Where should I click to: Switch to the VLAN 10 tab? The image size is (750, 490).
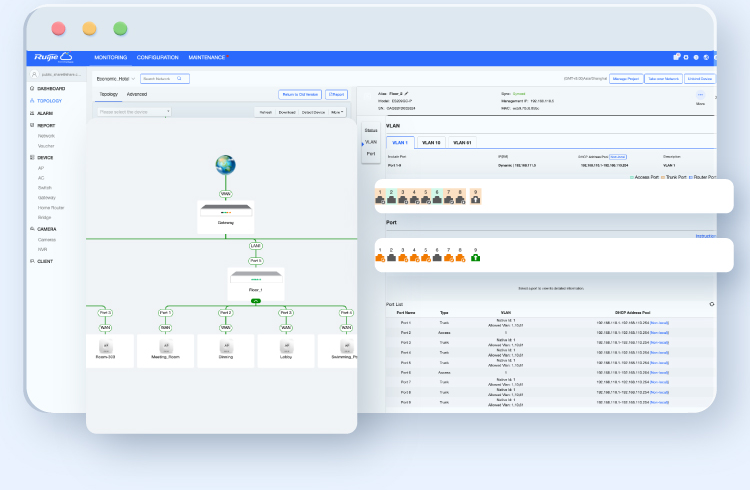pos(431,143)
